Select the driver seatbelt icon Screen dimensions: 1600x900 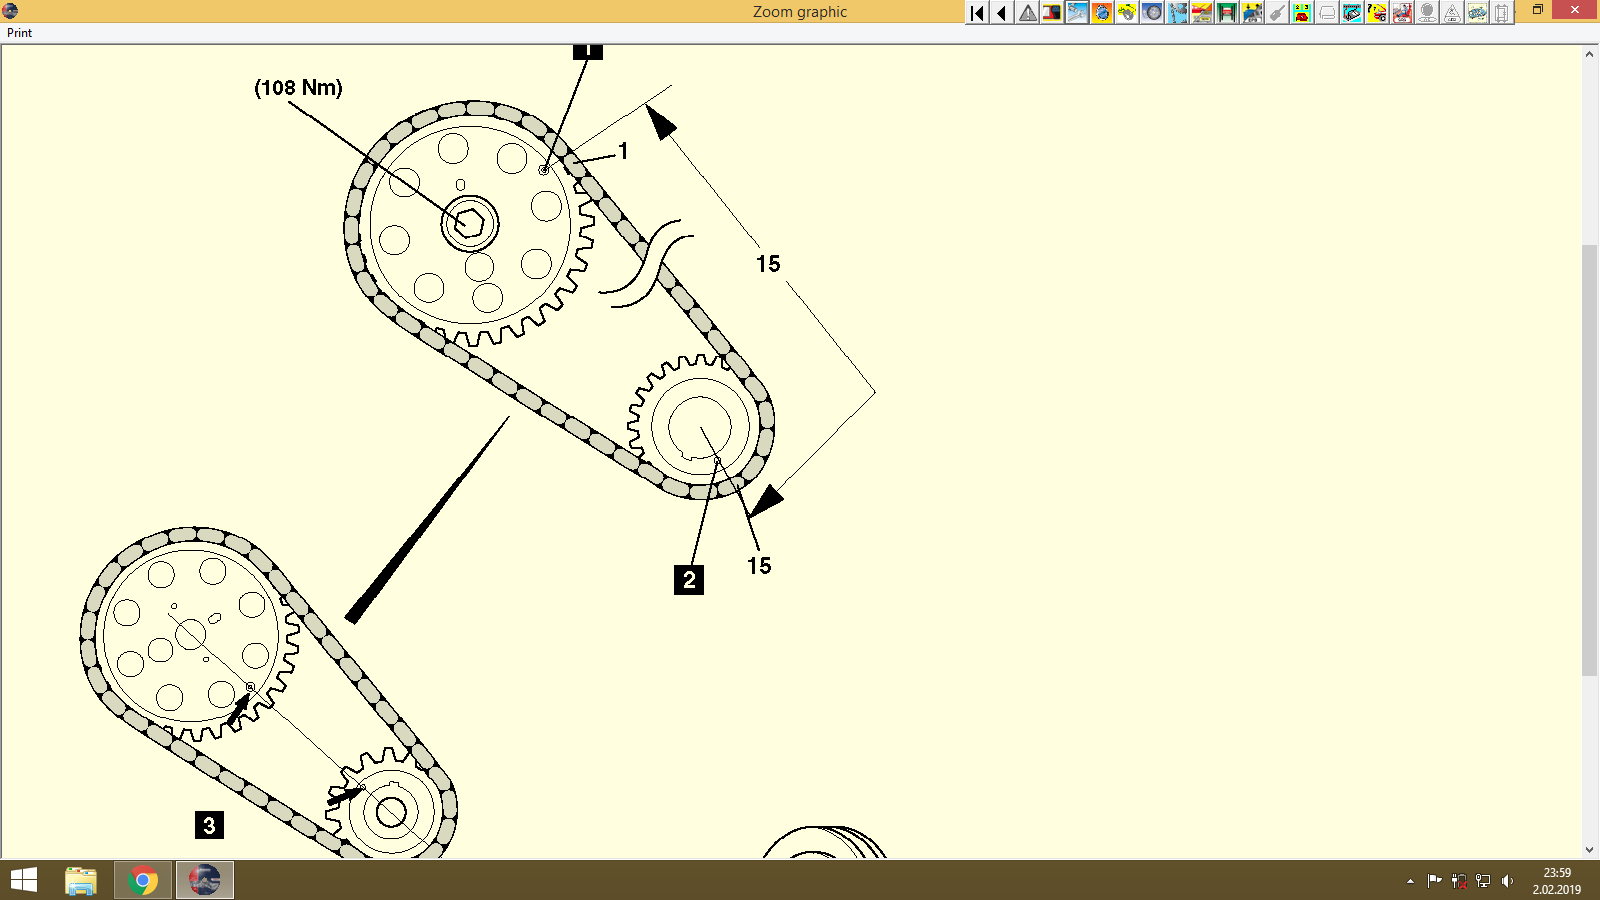(1402, 14)
